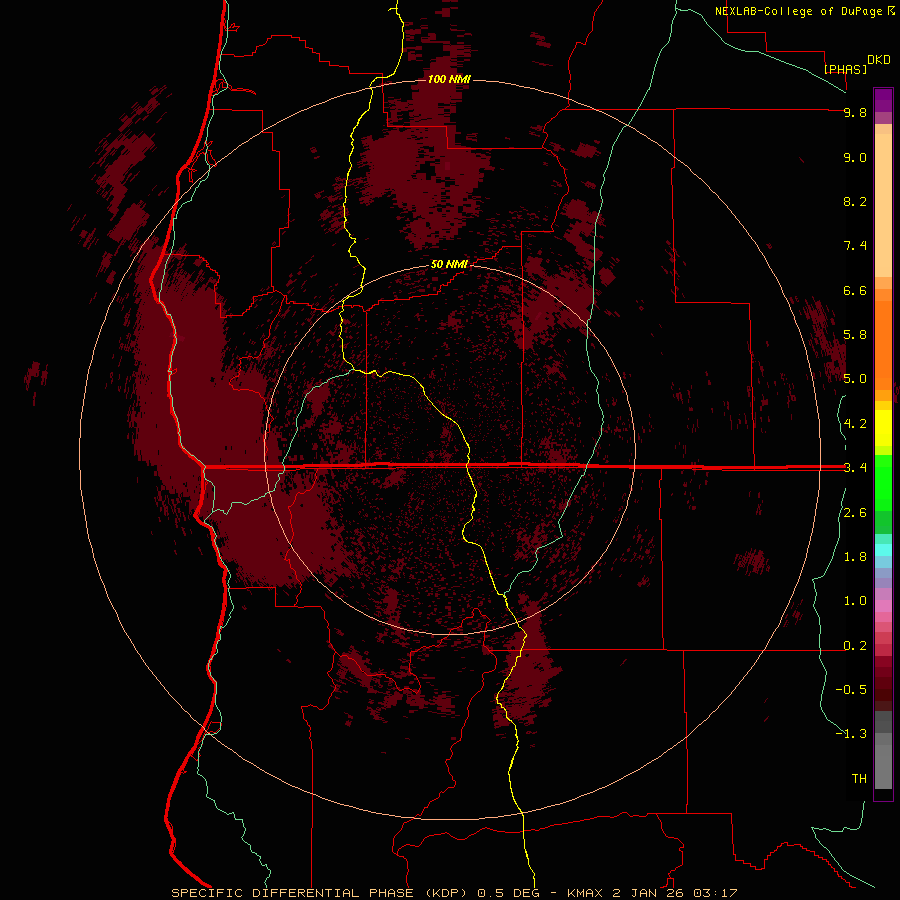Pick the bright green segment of the color scale
Screen dimensions: 900x900
click(x=883, y=482)
